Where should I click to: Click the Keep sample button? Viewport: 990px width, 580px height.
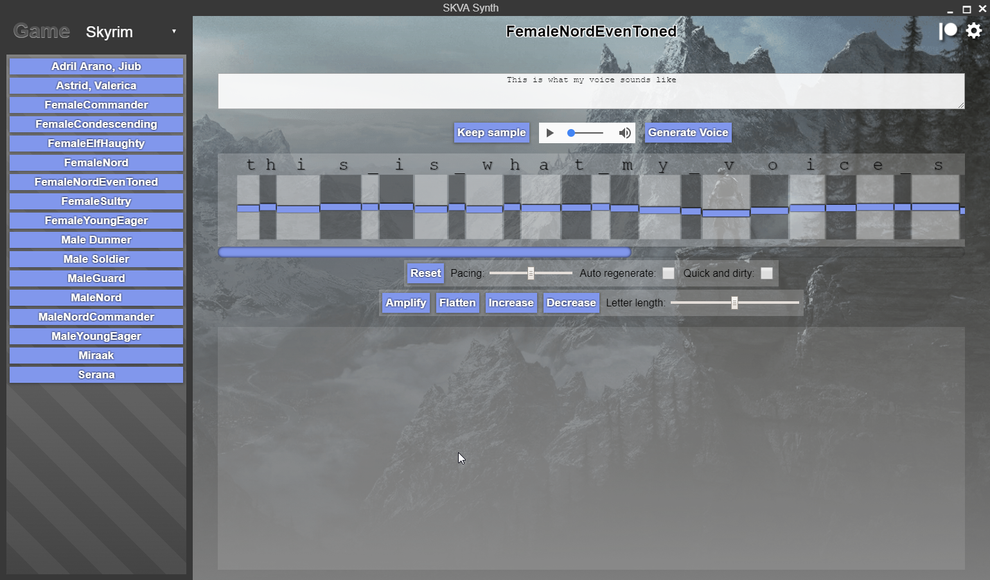click(x=491, y=133)
